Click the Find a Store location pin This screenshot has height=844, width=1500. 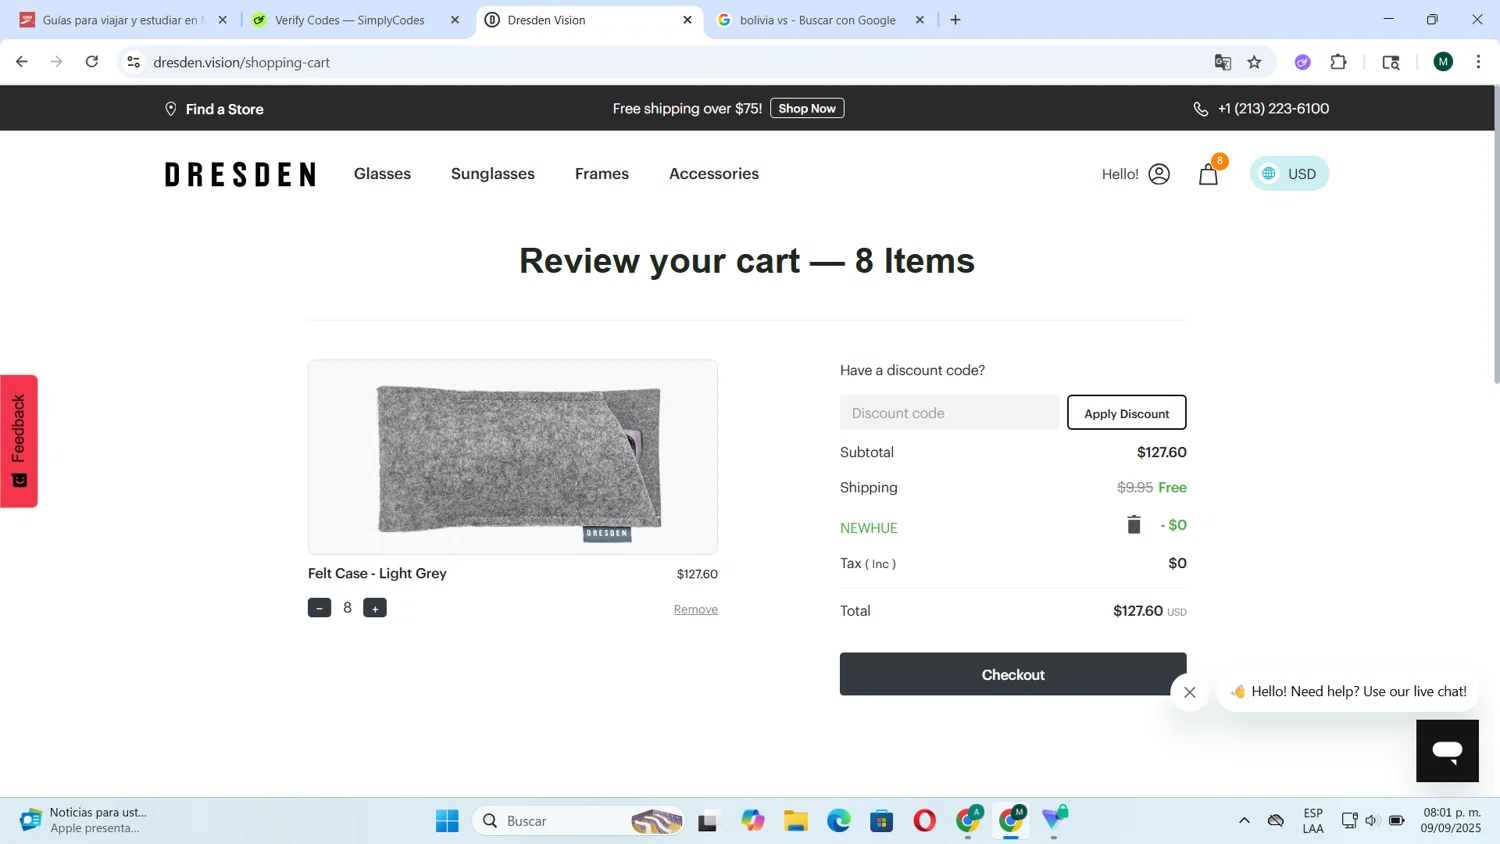pyautogui.click(x=171, y=109)
